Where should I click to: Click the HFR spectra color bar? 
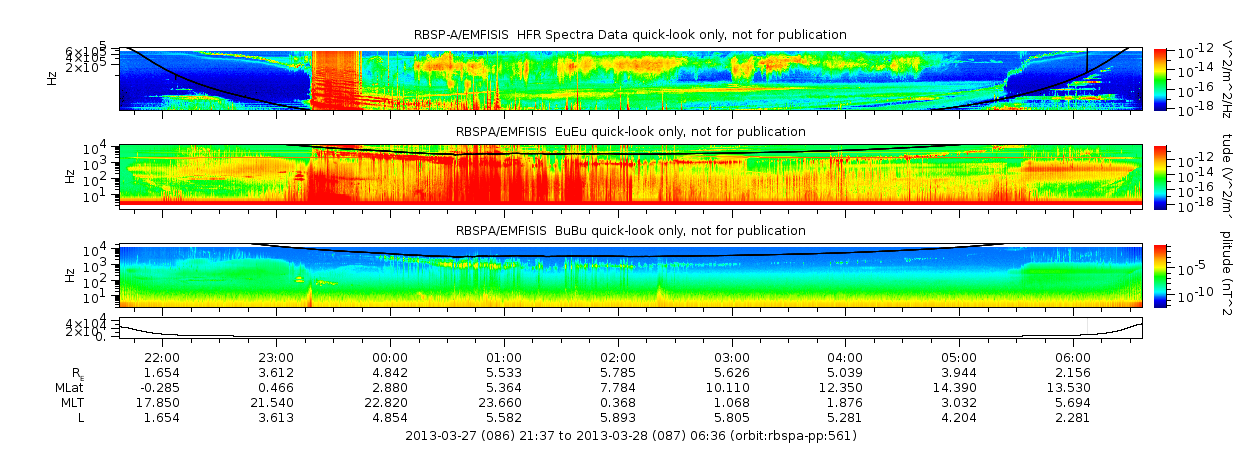click(1160, 78)
